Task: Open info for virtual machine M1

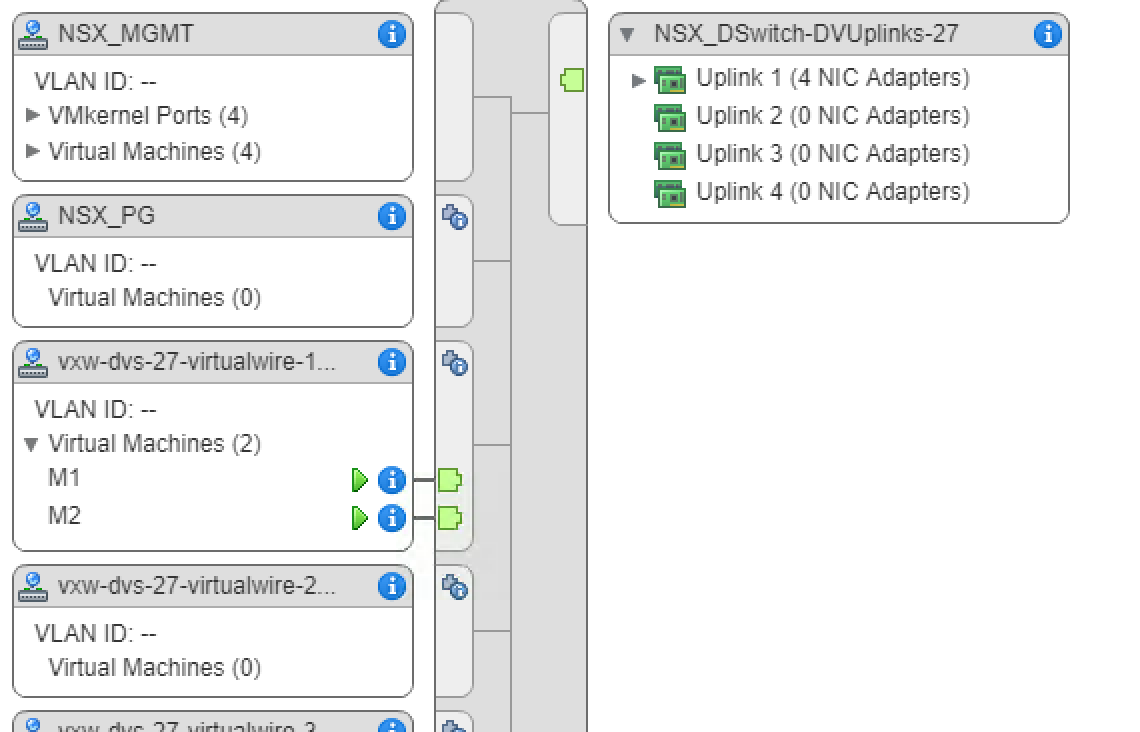Action: pyautogui.click(x=392, y=480)
